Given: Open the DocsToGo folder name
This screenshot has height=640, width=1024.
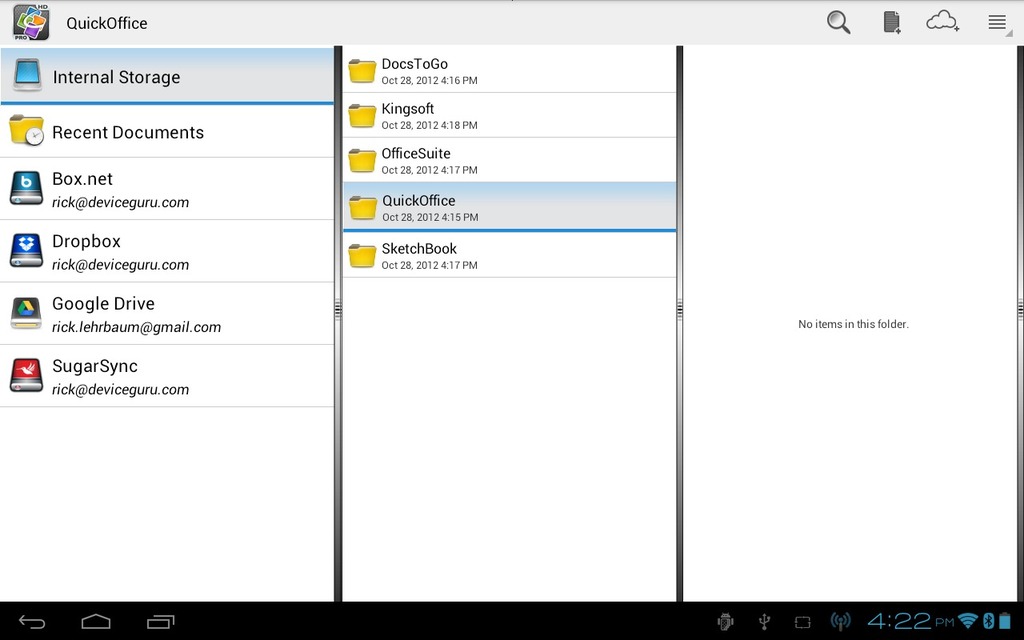Looking at the screenshot, I should point(415,64).
